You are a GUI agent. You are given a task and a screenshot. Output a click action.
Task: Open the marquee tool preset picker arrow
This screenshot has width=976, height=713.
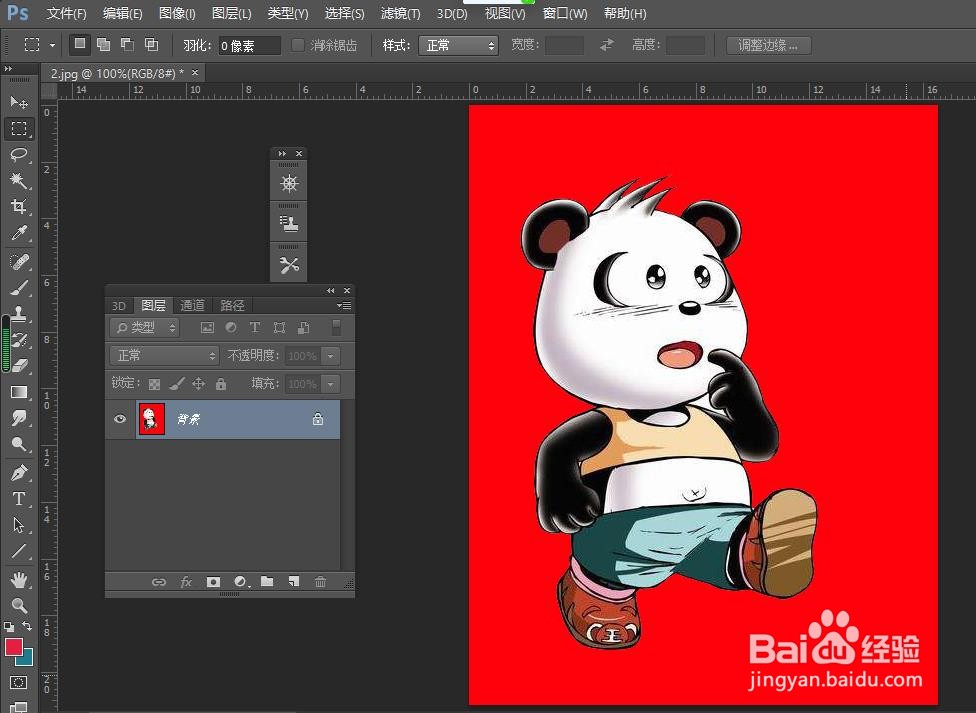click(x=52, y=45)
